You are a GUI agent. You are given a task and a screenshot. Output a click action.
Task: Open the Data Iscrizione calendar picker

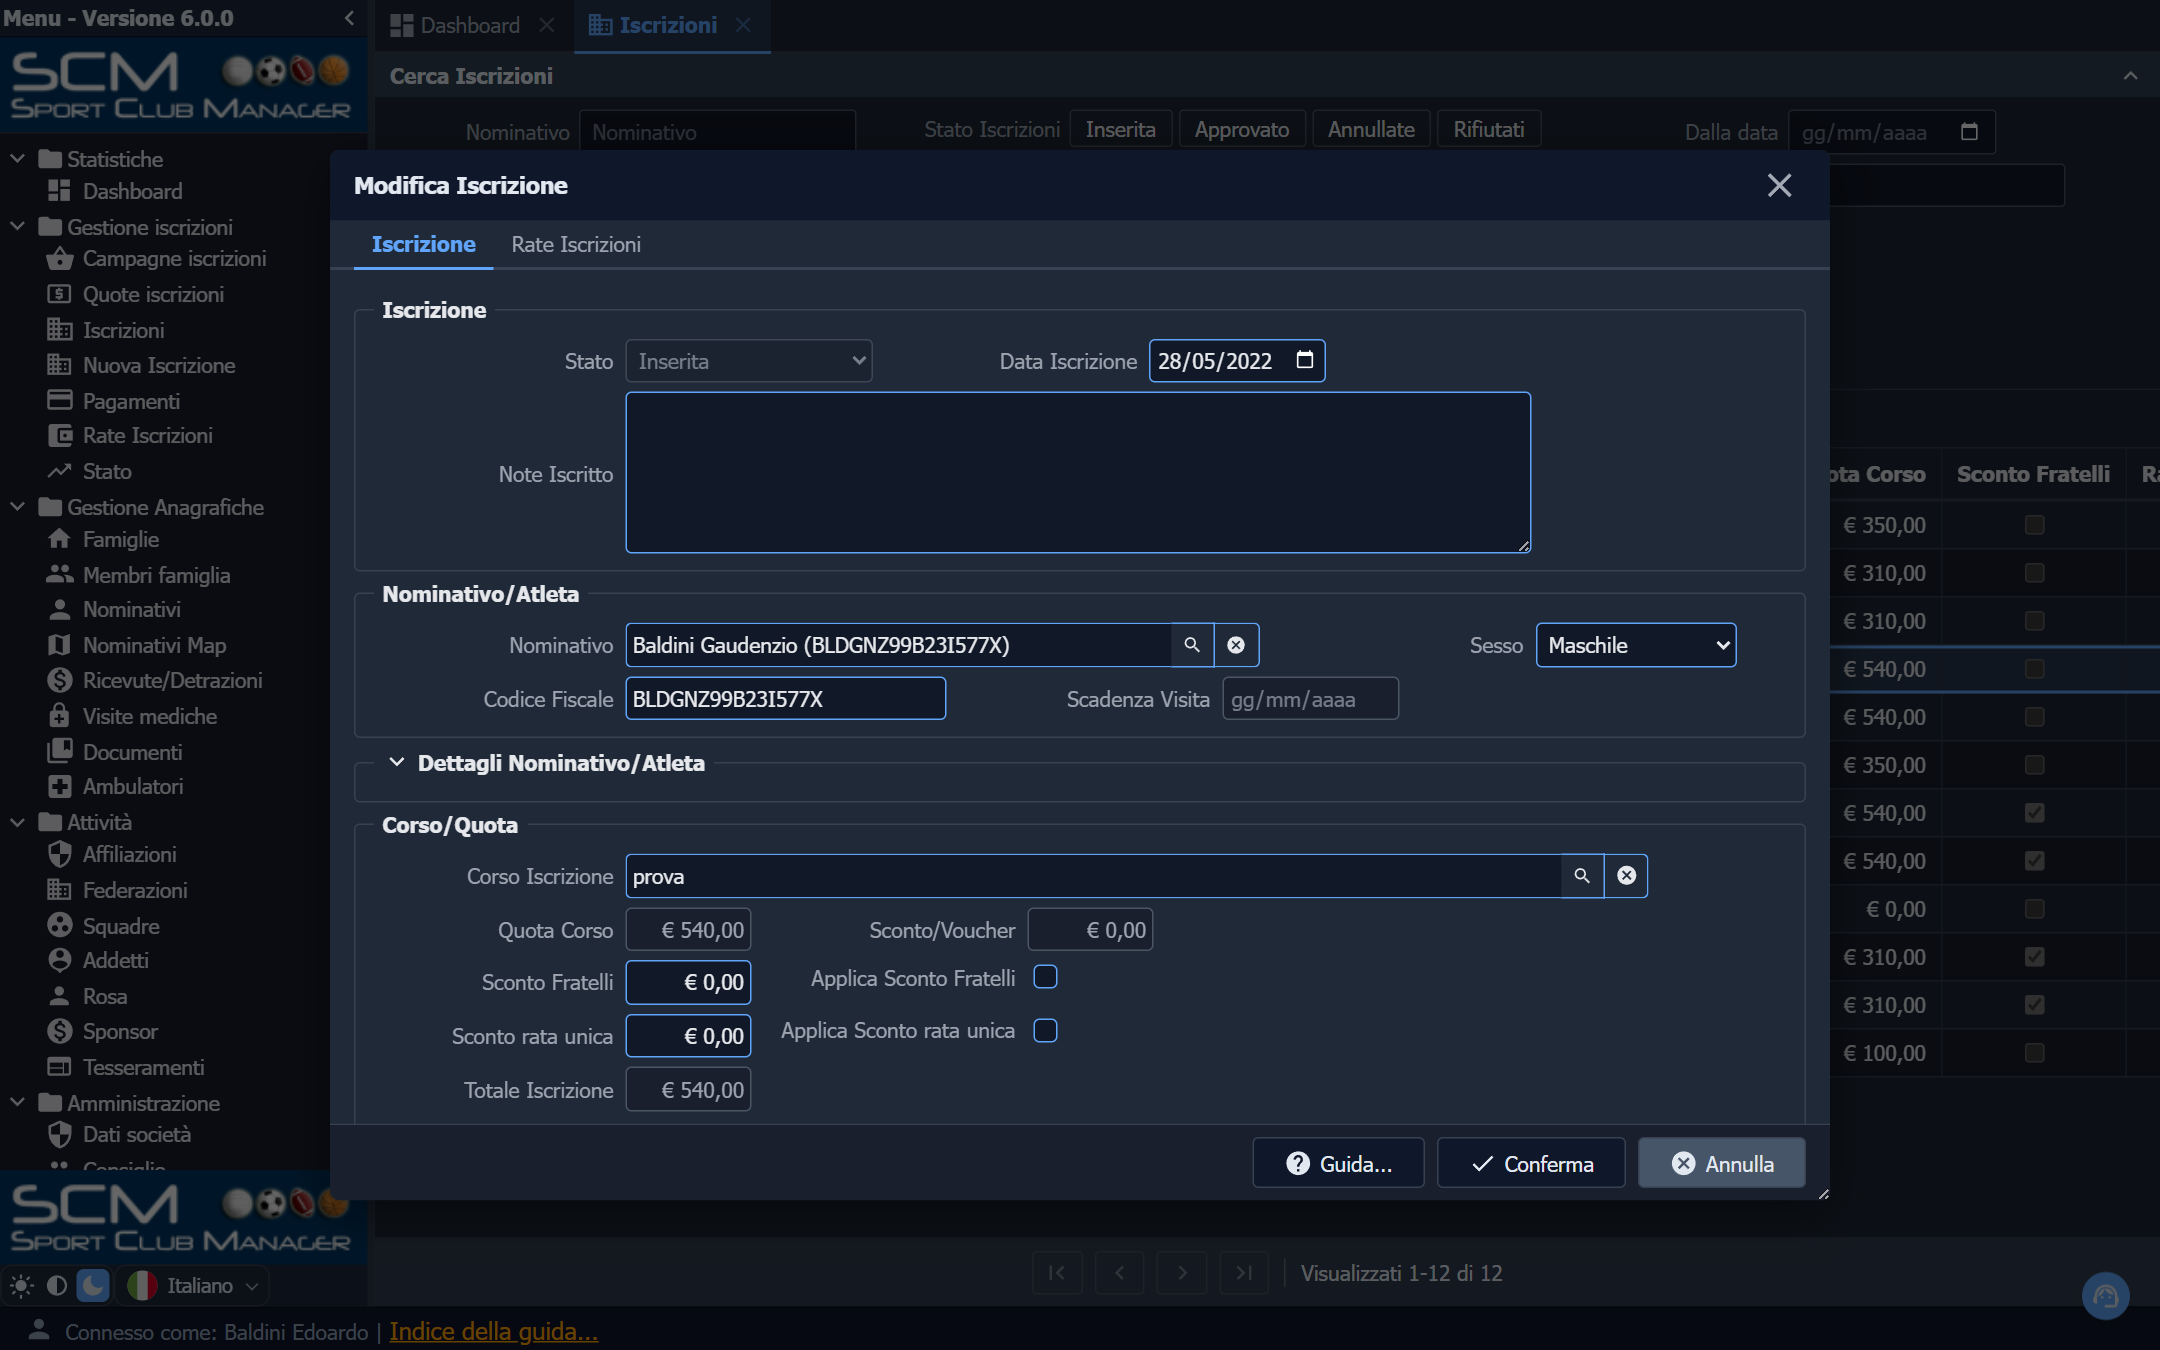click(x=1304, y=360)
